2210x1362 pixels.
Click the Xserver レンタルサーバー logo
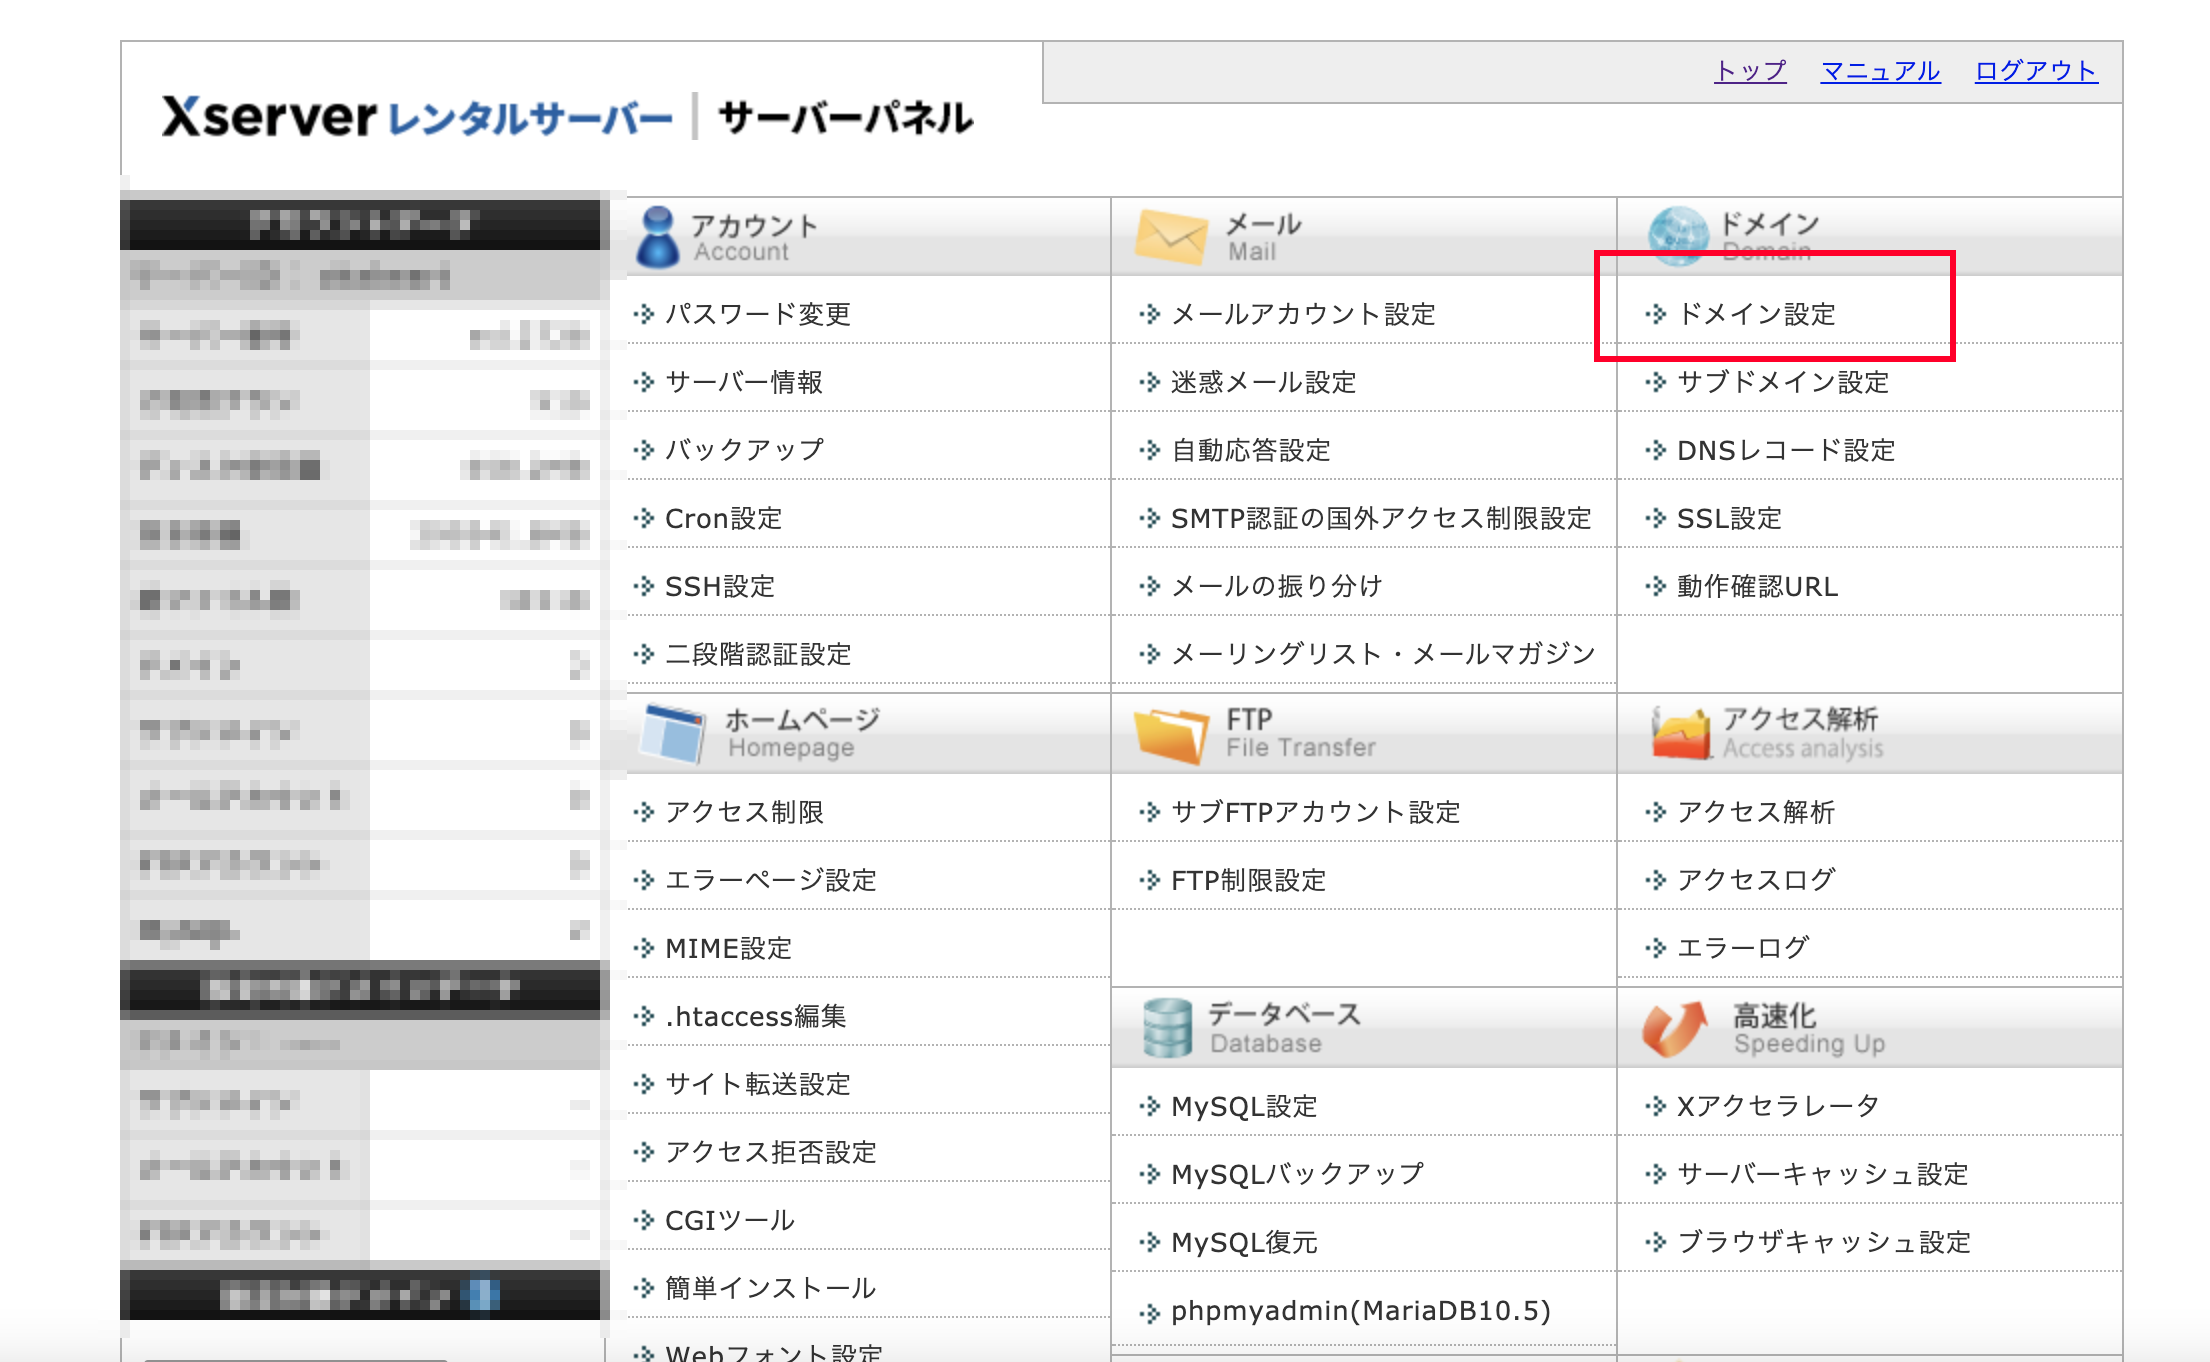coord(416,118)
